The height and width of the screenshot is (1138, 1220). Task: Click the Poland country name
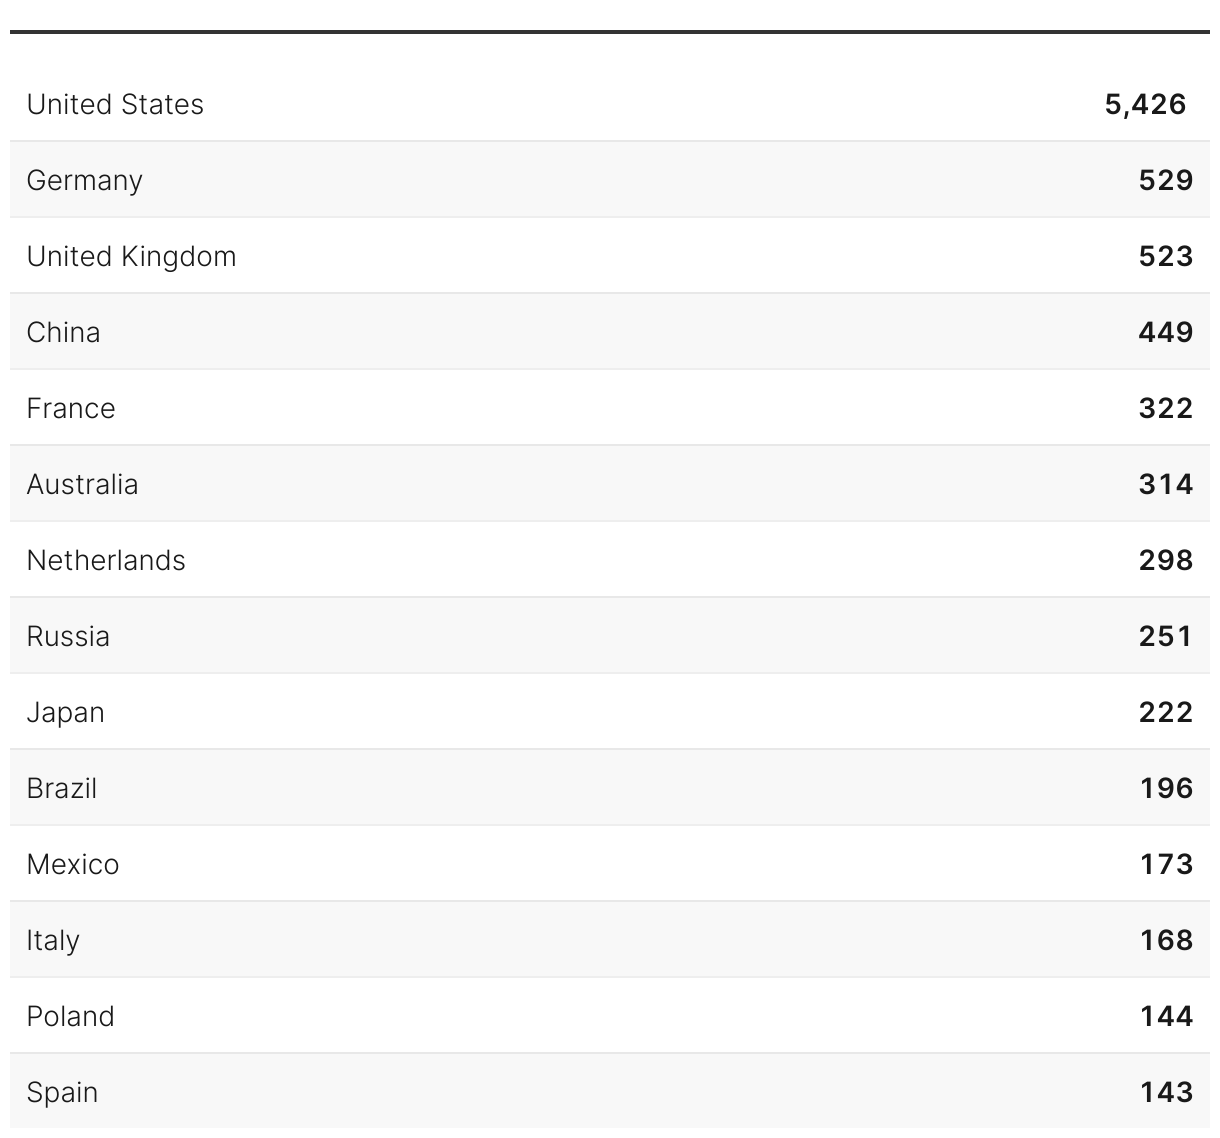pos(70,1016)
